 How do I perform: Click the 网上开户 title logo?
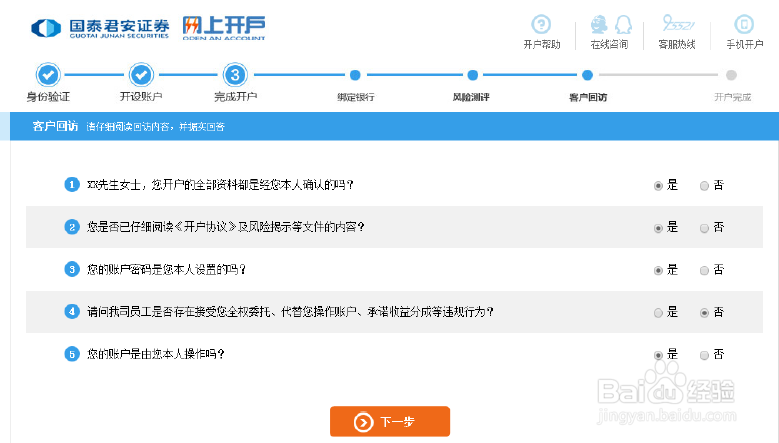[x=224, y=28]
